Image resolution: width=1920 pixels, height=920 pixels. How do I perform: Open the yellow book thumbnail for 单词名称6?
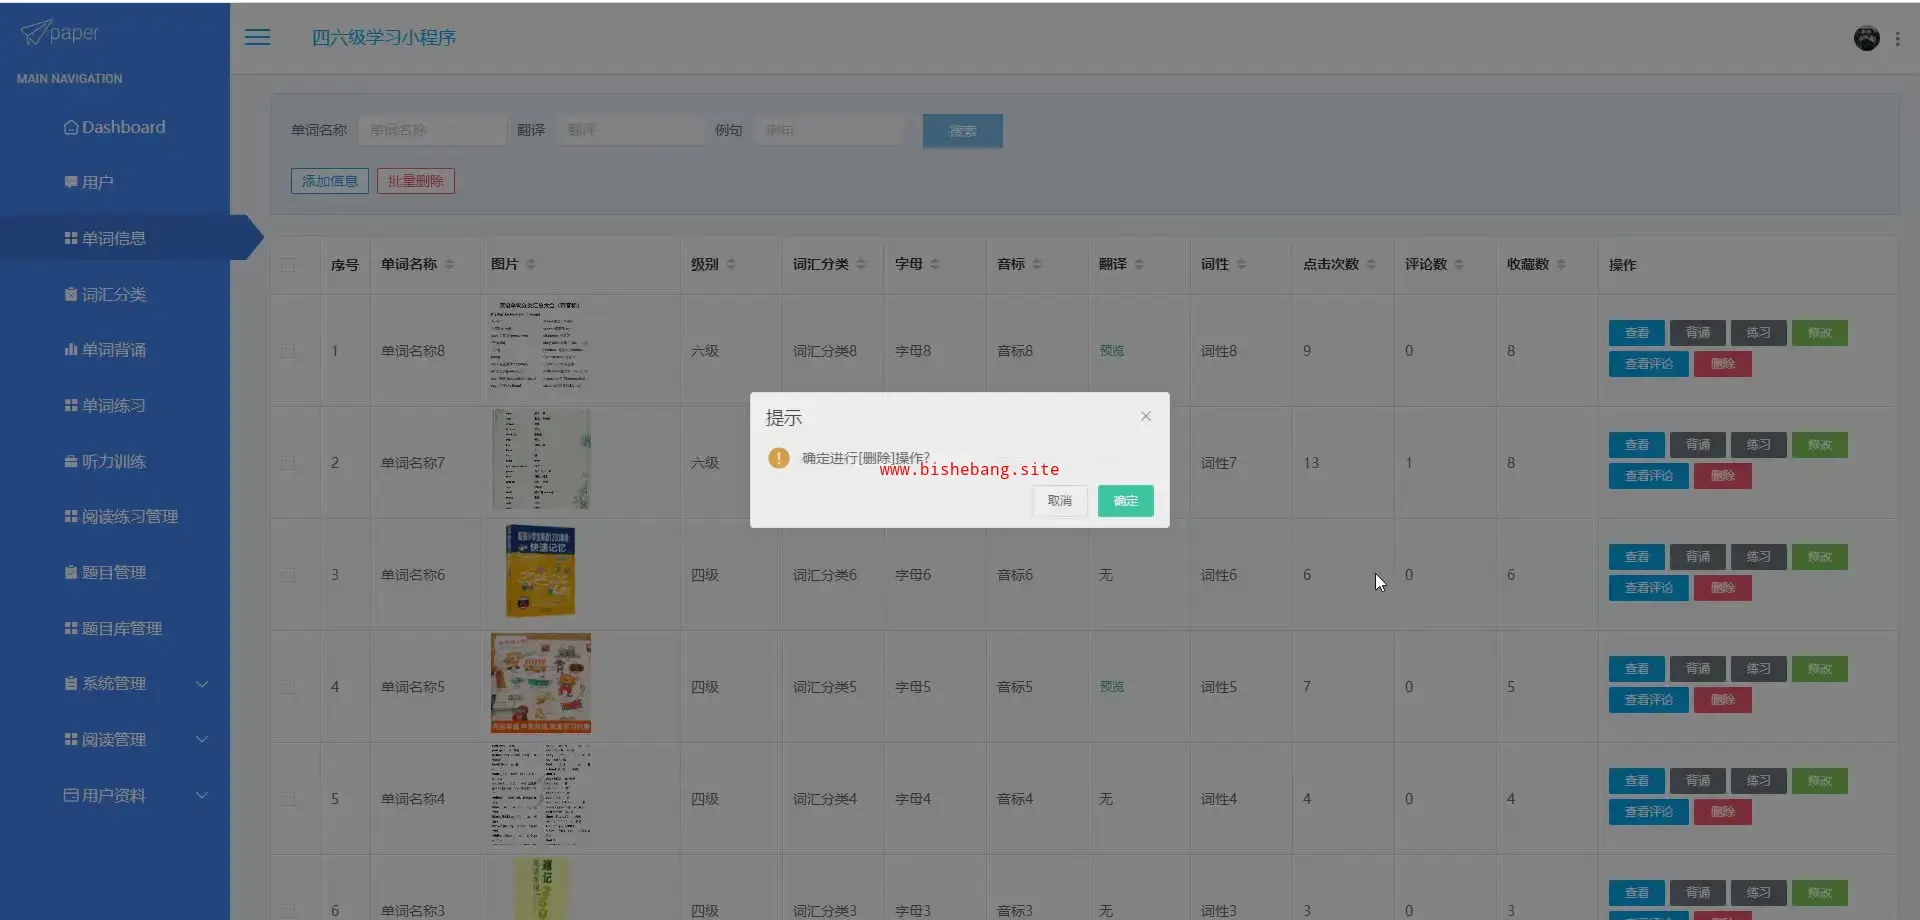[x=541, y=570]
